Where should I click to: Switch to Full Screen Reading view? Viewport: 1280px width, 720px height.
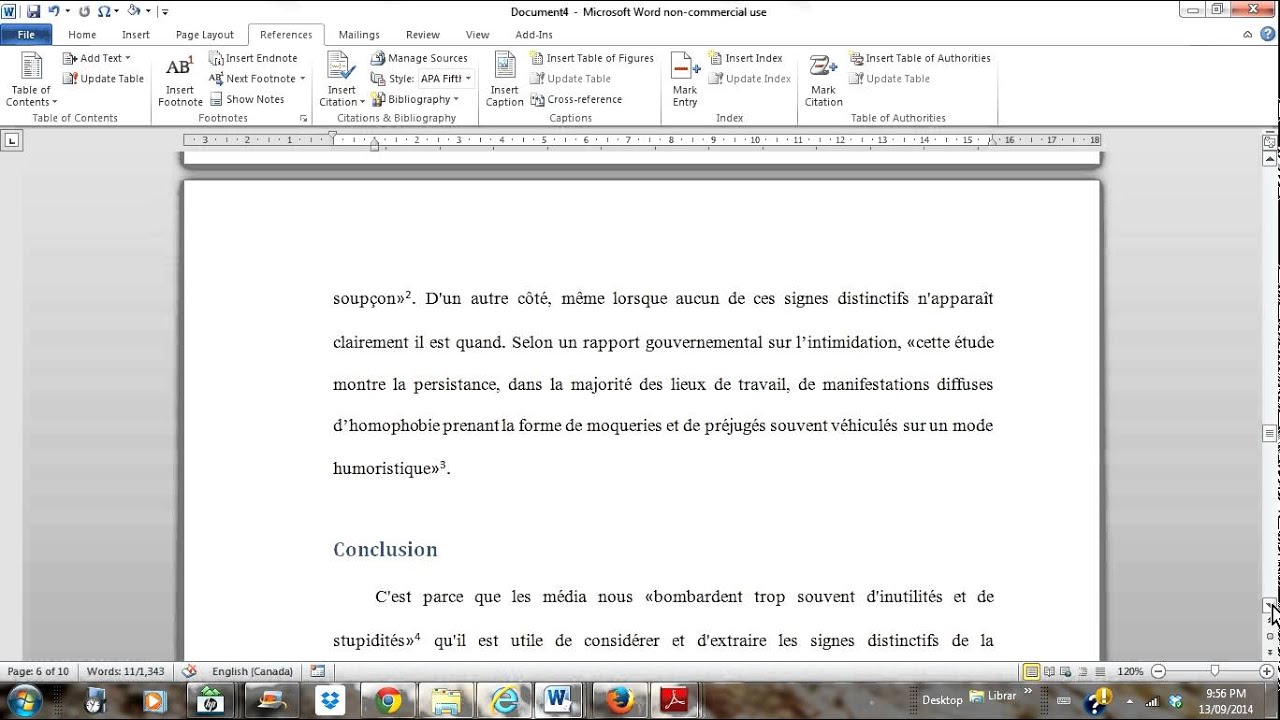[1049, 671]
